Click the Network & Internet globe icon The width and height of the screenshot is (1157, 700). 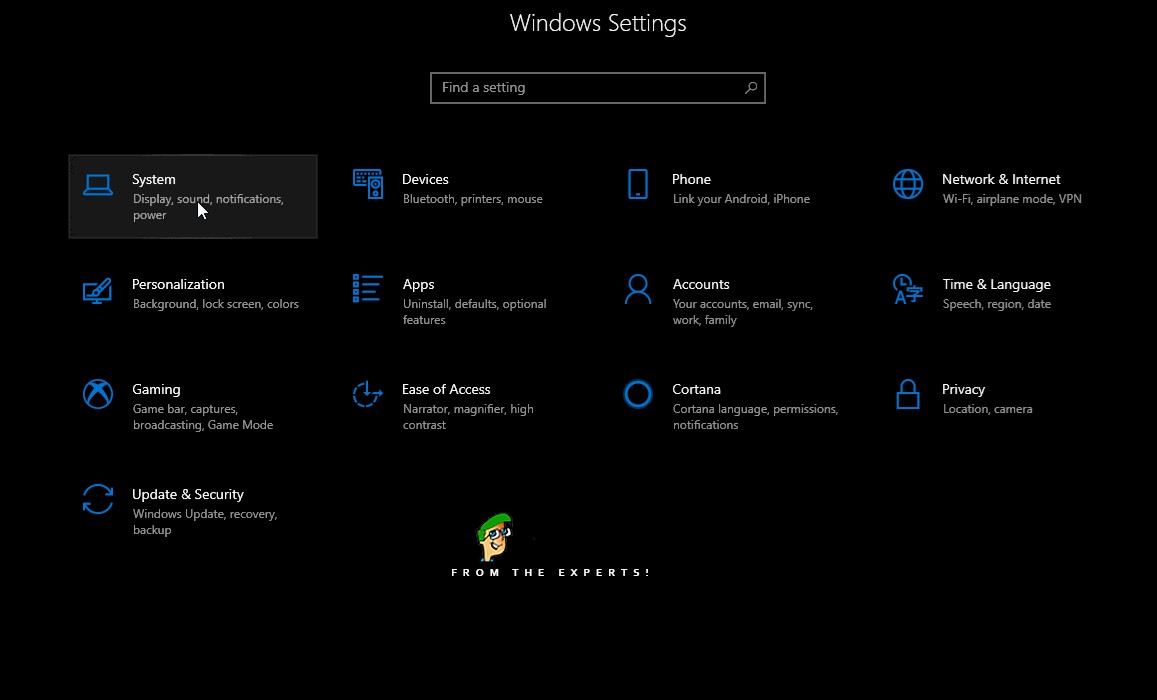click(x=908, y=184)
